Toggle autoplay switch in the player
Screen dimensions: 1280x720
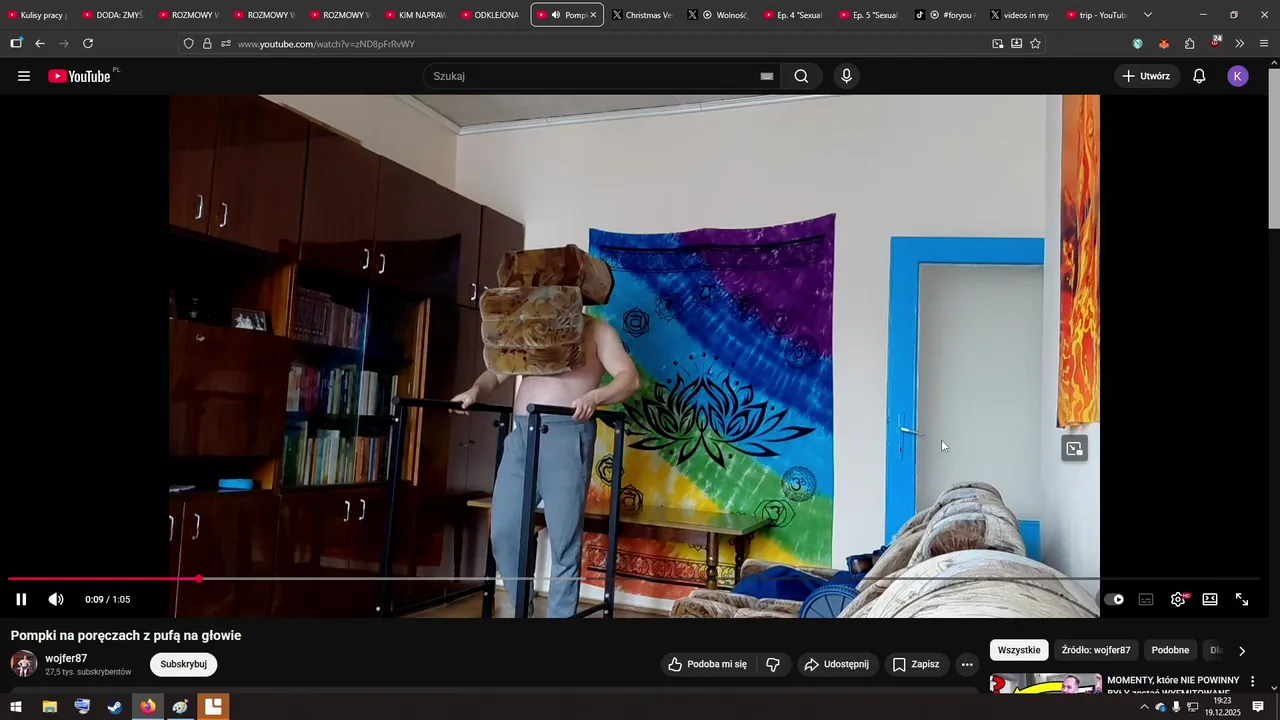(1114, 599)
